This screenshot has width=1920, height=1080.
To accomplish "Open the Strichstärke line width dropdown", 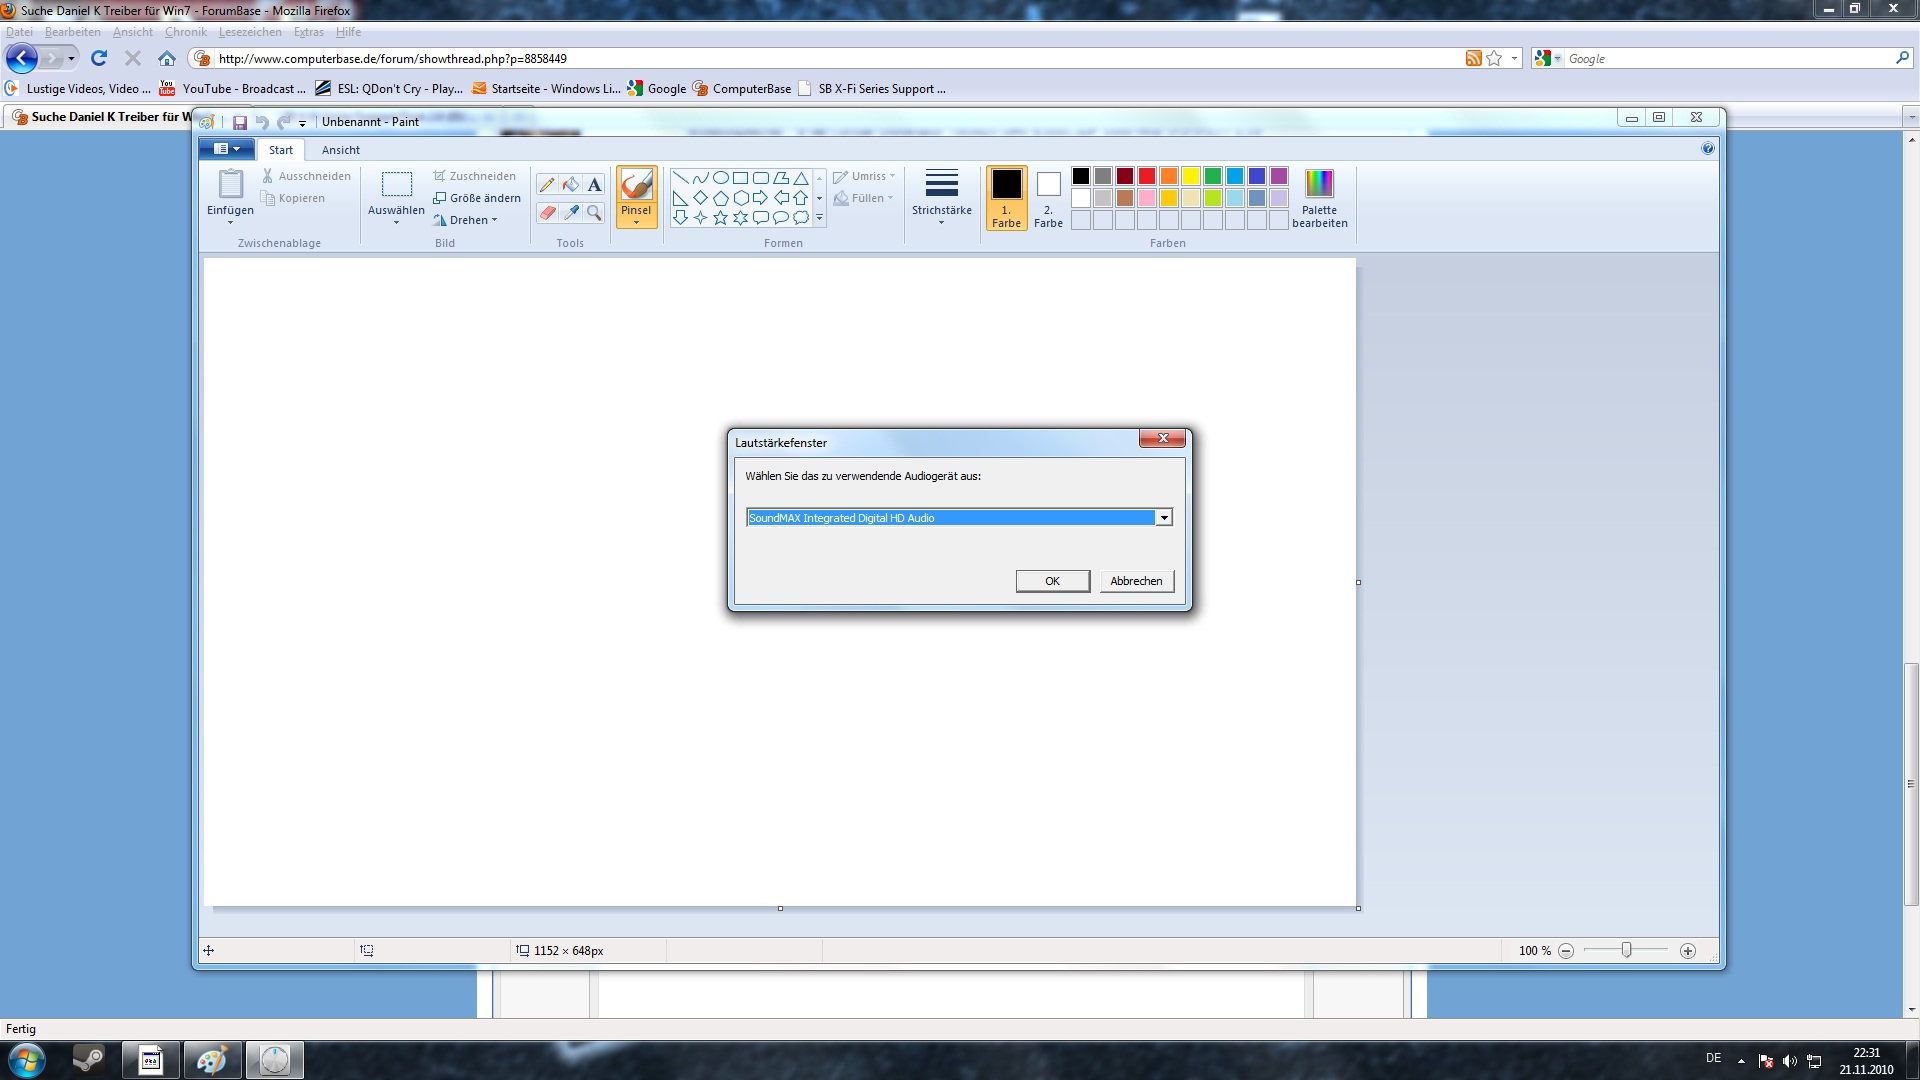I will (941, 197).
